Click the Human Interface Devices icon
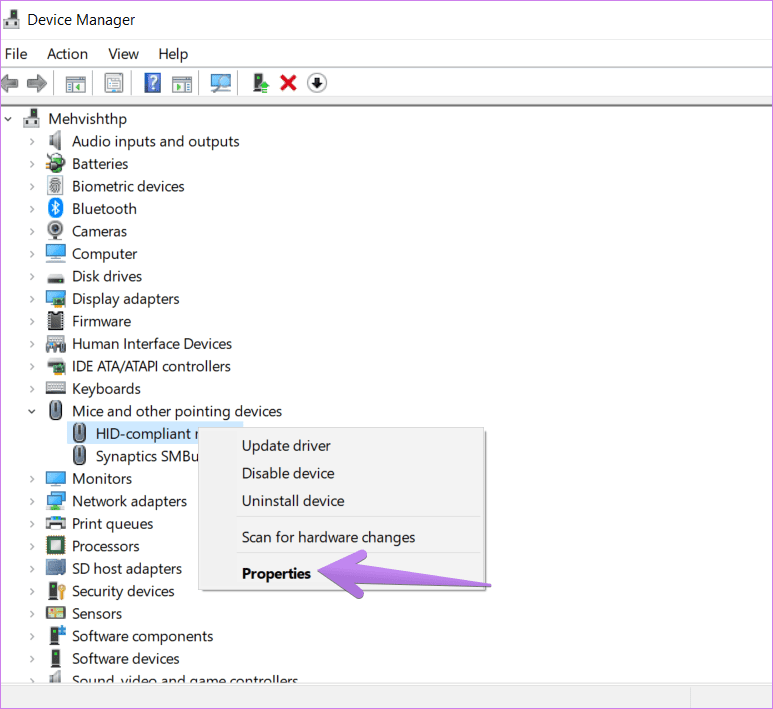 pyautogui.click(x=55, y=344)
